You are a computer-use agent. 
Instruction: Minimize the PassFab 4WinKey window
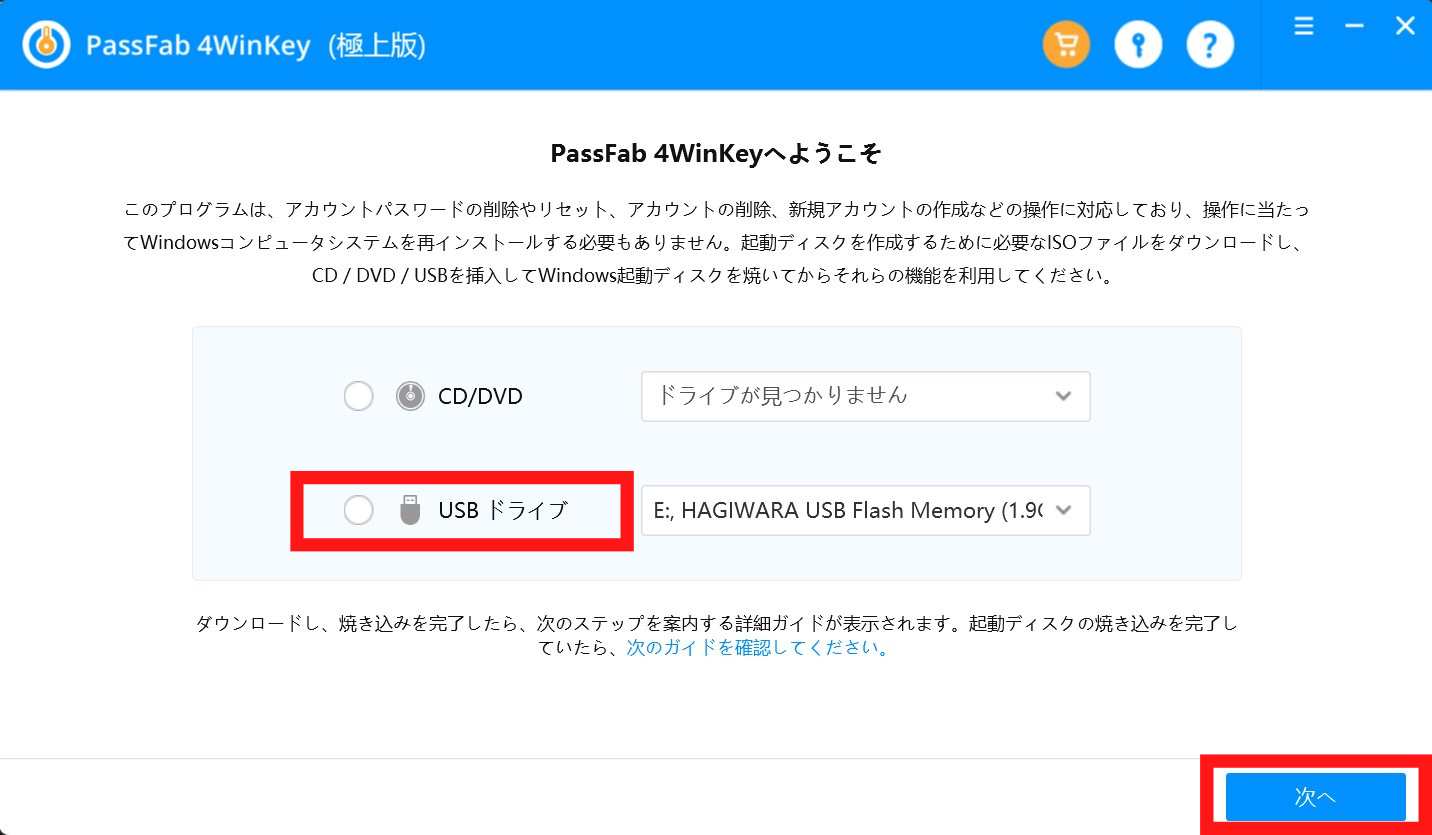point(1354,26)
